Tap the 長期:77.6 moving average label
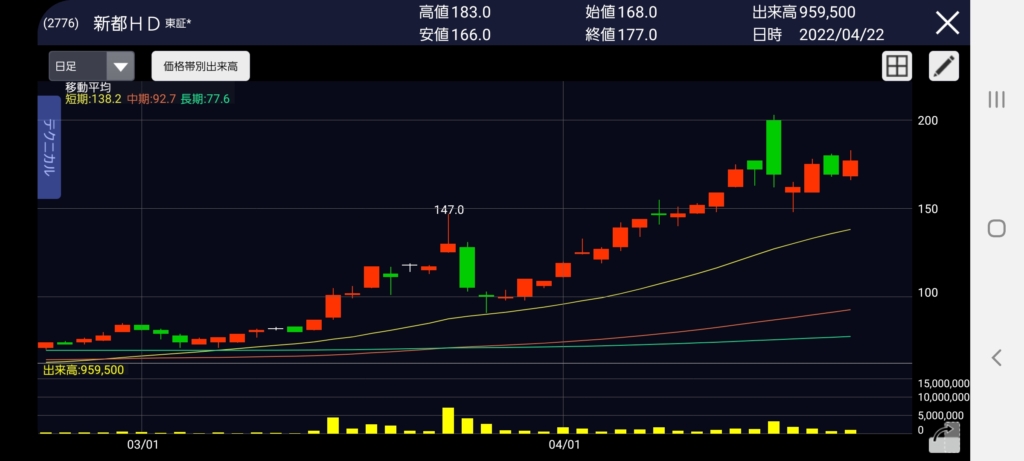This screenshot has height=461, width=1024. tap(205, 99)
